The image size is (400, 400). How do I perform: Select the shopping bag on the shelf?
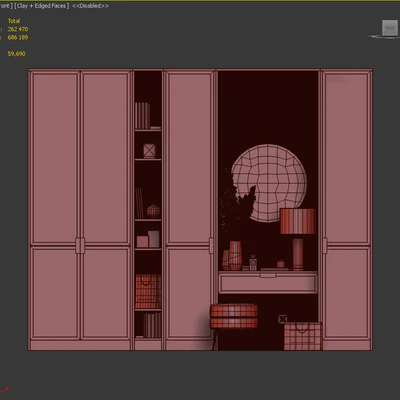tap(148, 291)
